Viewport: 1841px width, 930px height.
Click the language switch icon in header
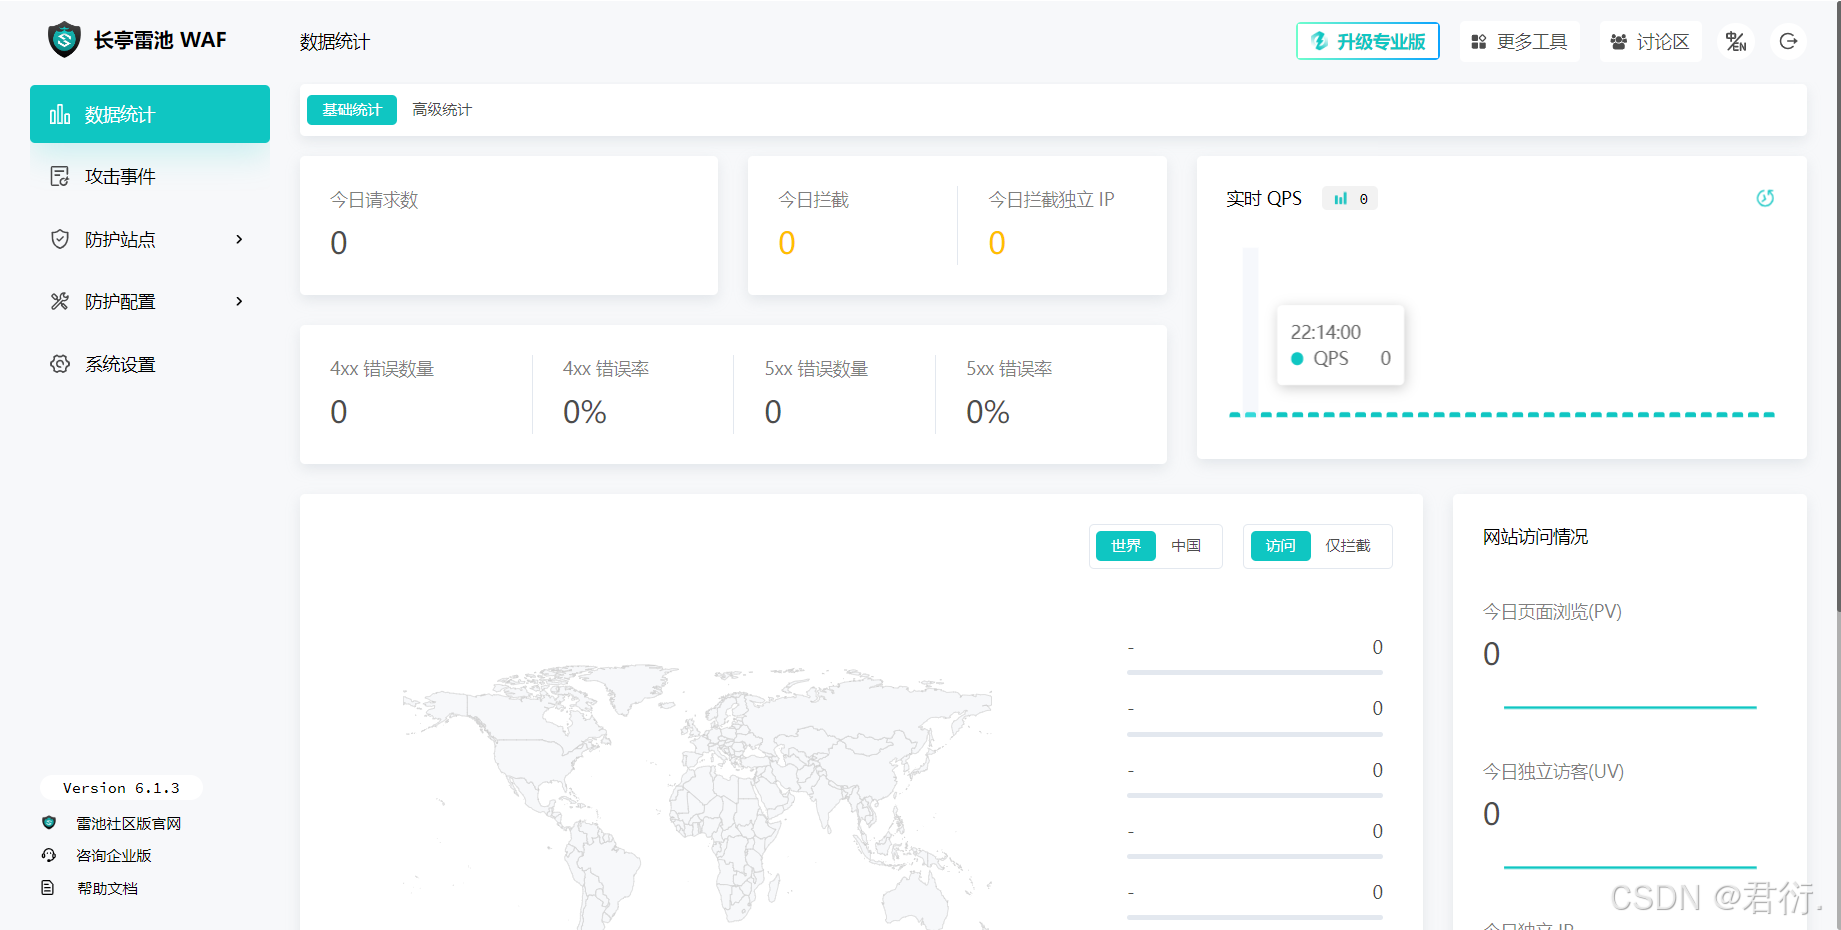click(1736, 41)
